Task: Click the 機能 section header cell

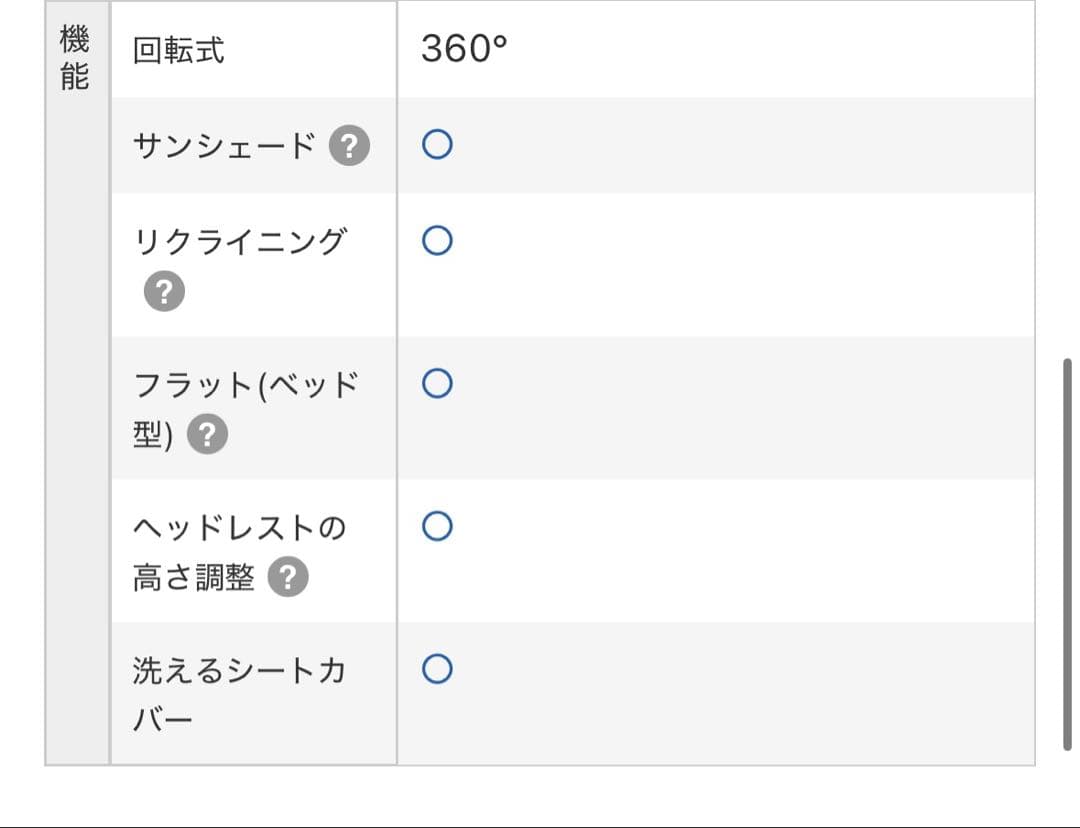Action: pos(75,59)
